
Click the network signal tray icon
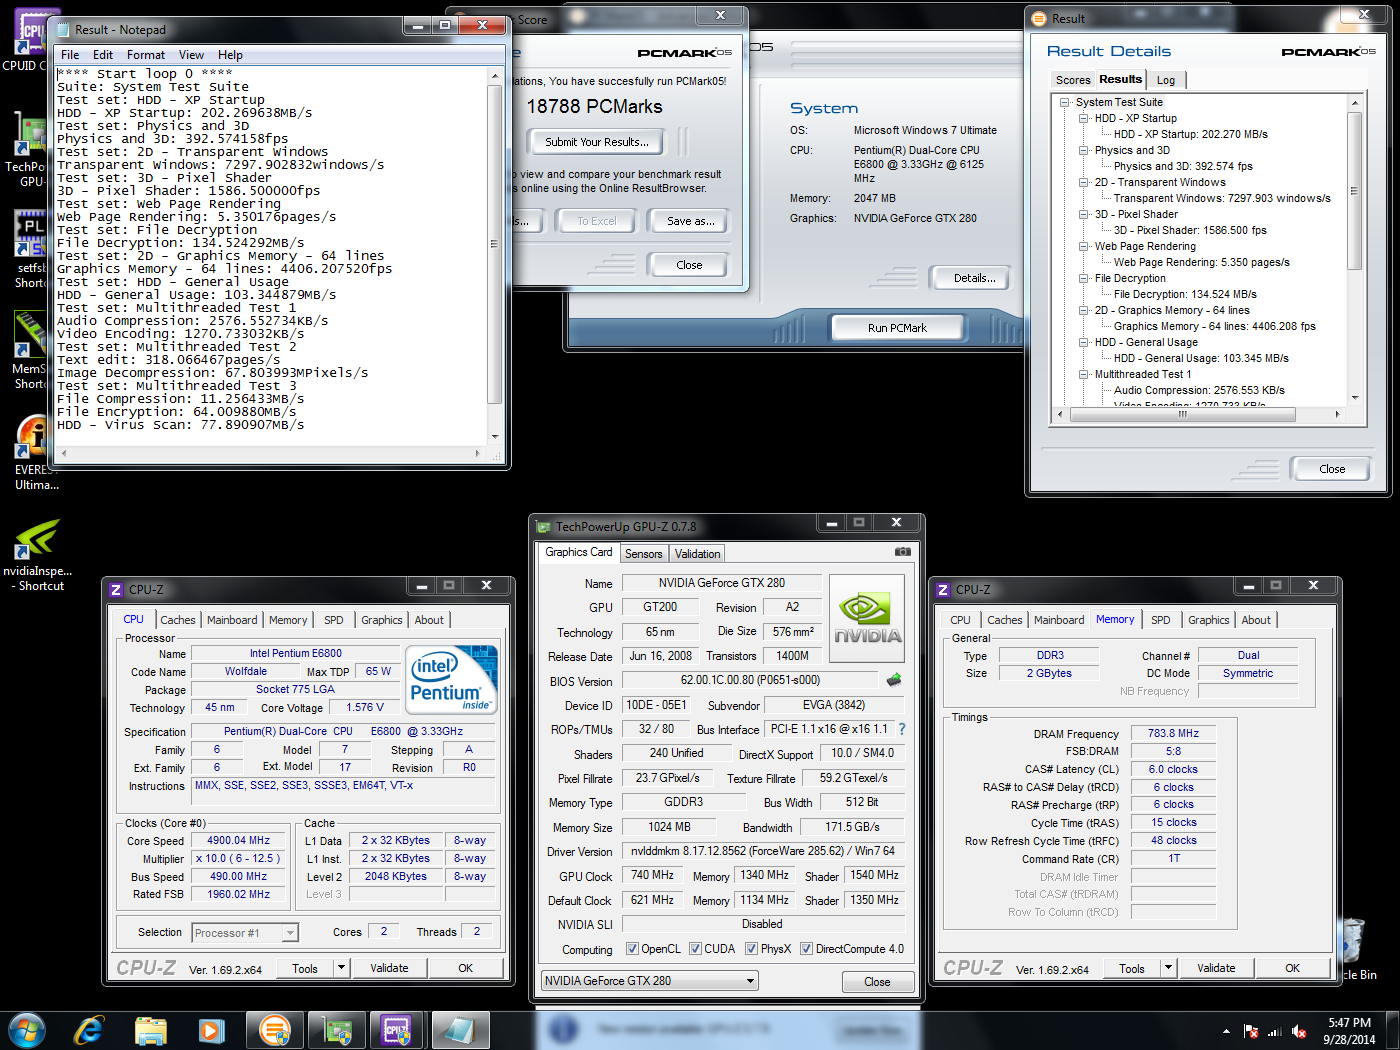point(1274,1031)
